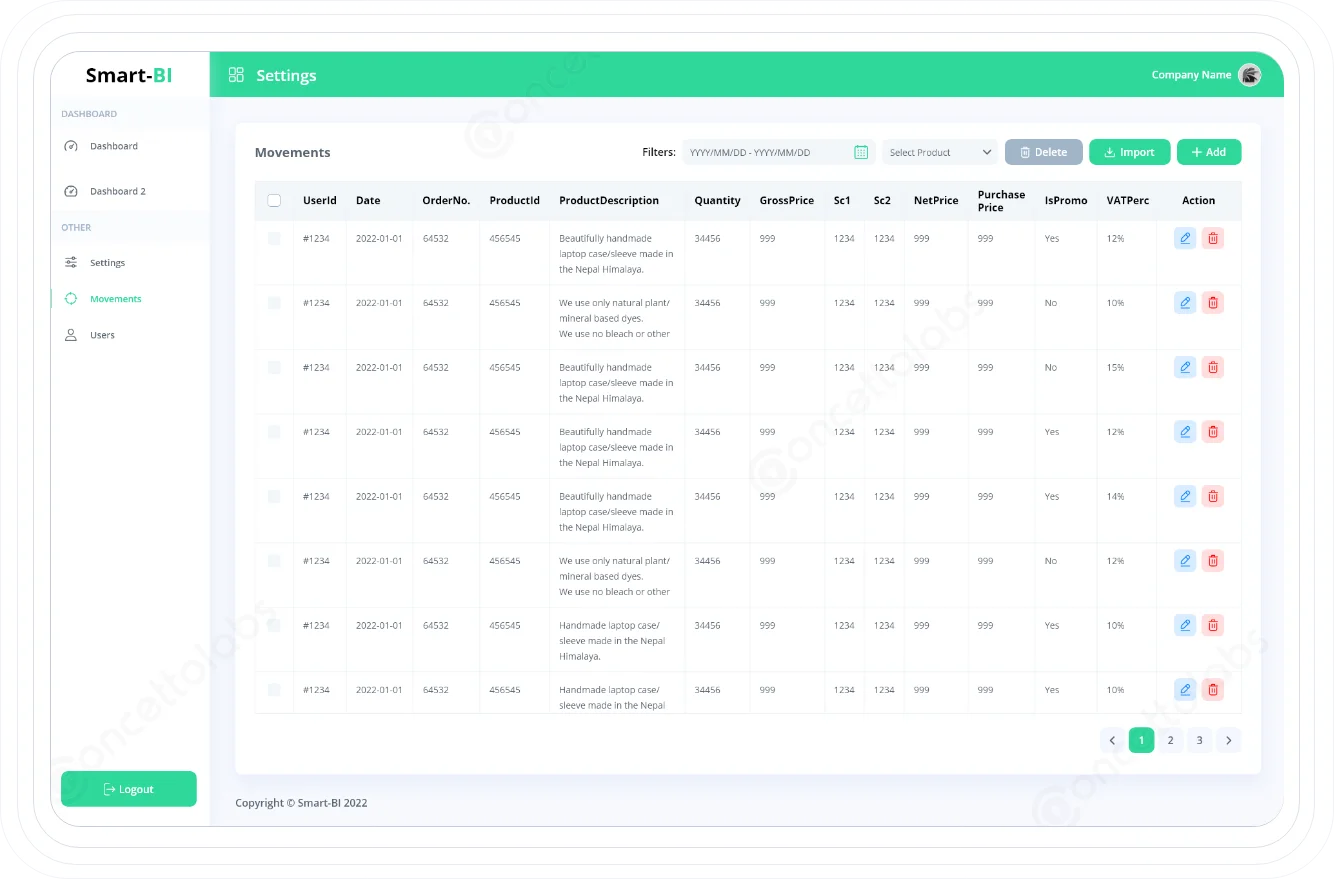Check the first row's checkbox

click(274, 238)
